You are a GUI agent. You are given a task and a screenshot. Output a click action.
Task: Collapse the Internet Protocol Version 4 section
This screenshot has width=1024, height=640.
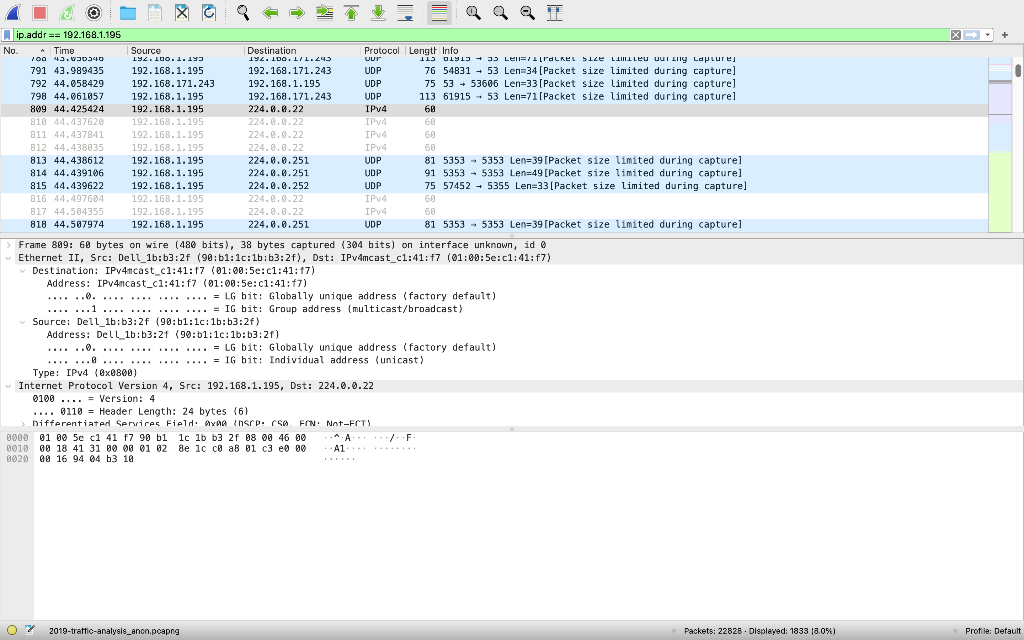[8, 385]
